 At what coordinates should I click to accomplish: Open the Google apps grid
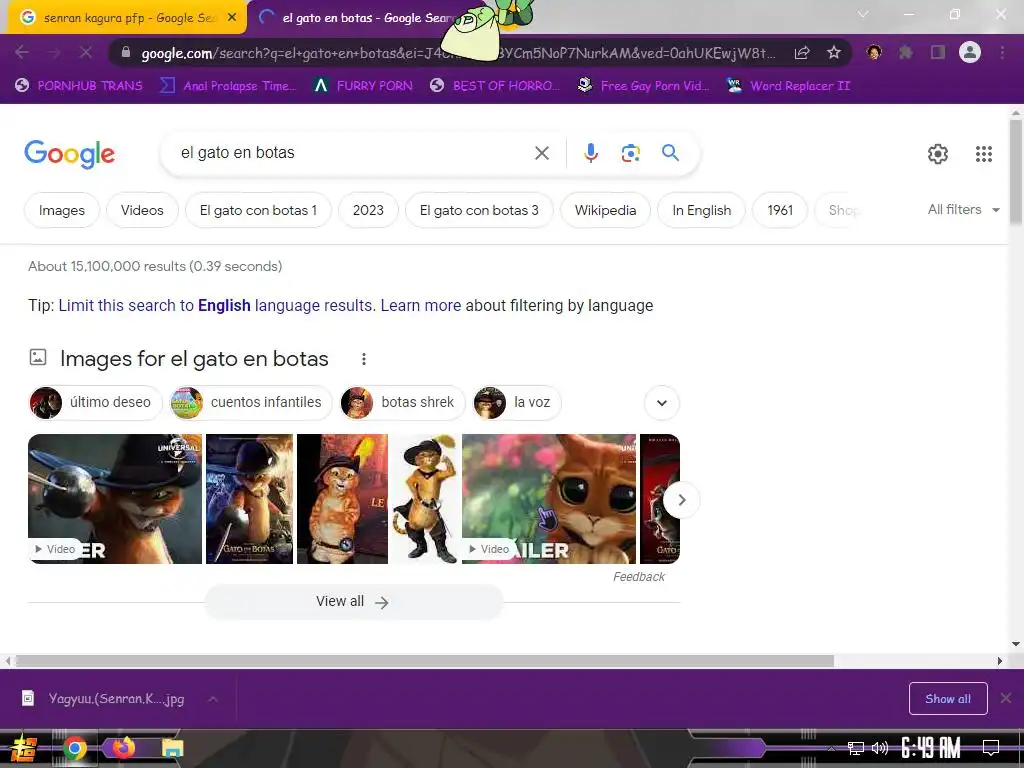tap(984, 153)
